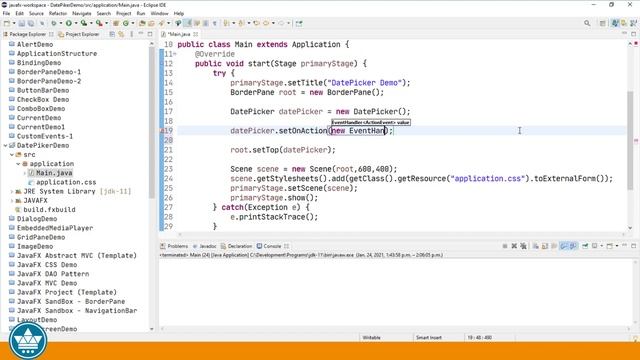Expand JRE System Library node
The height and width of the screenshot is (360, 640).
coord(12,191)
